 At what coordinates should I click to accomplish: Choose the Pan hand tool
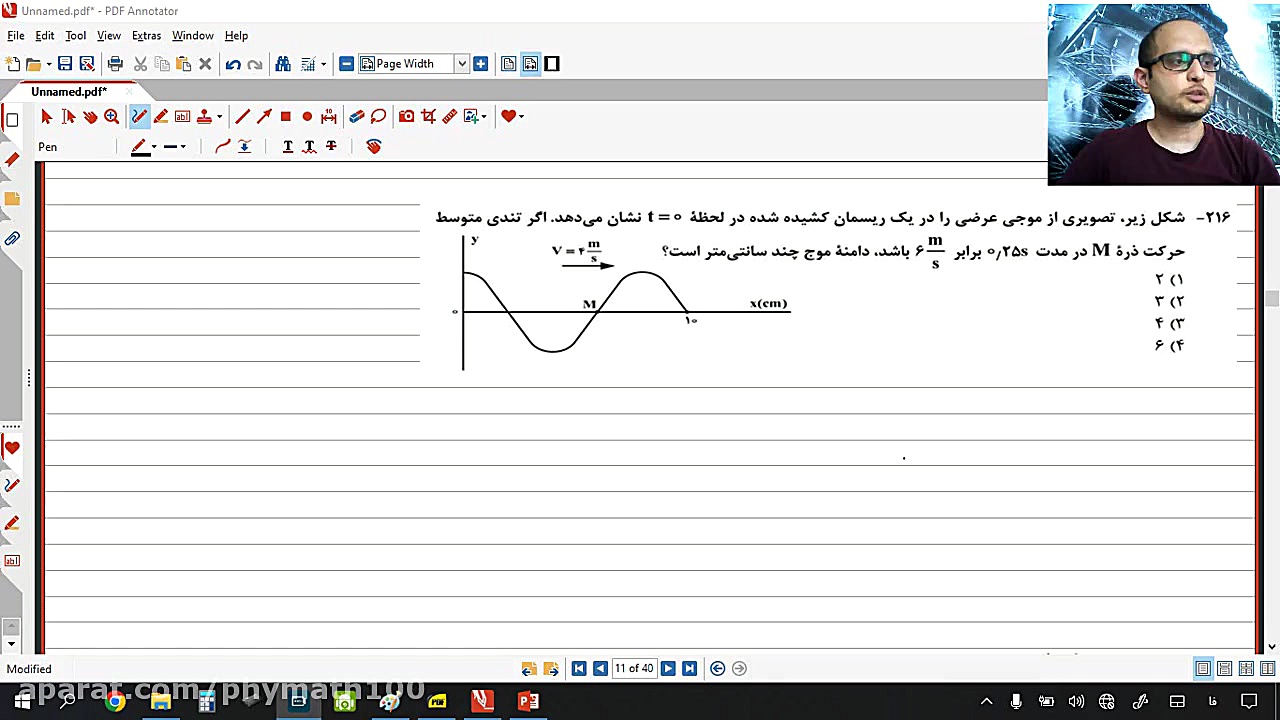click(x=90, y=117)
